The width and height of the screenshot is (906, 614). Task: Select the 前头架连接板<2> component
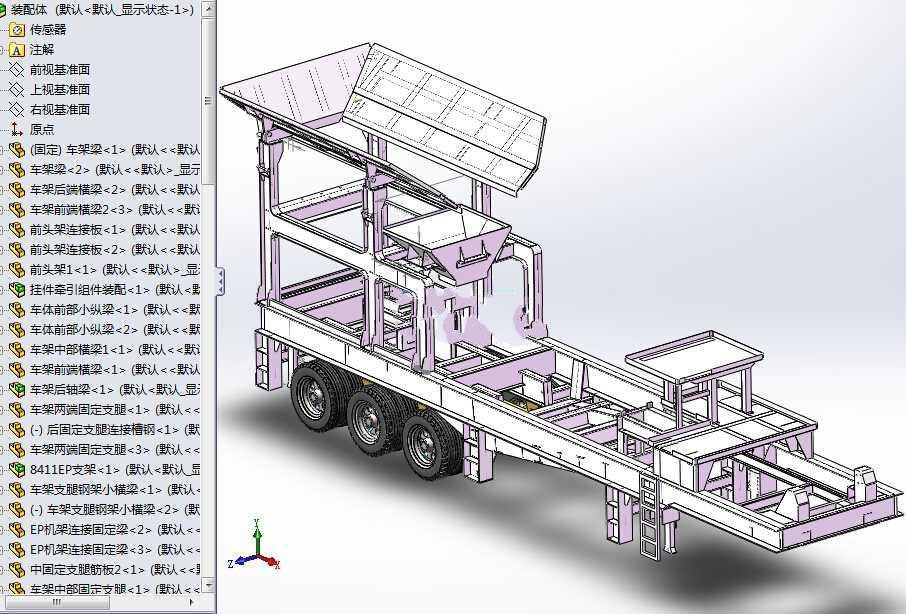click(x=105, y=250)
